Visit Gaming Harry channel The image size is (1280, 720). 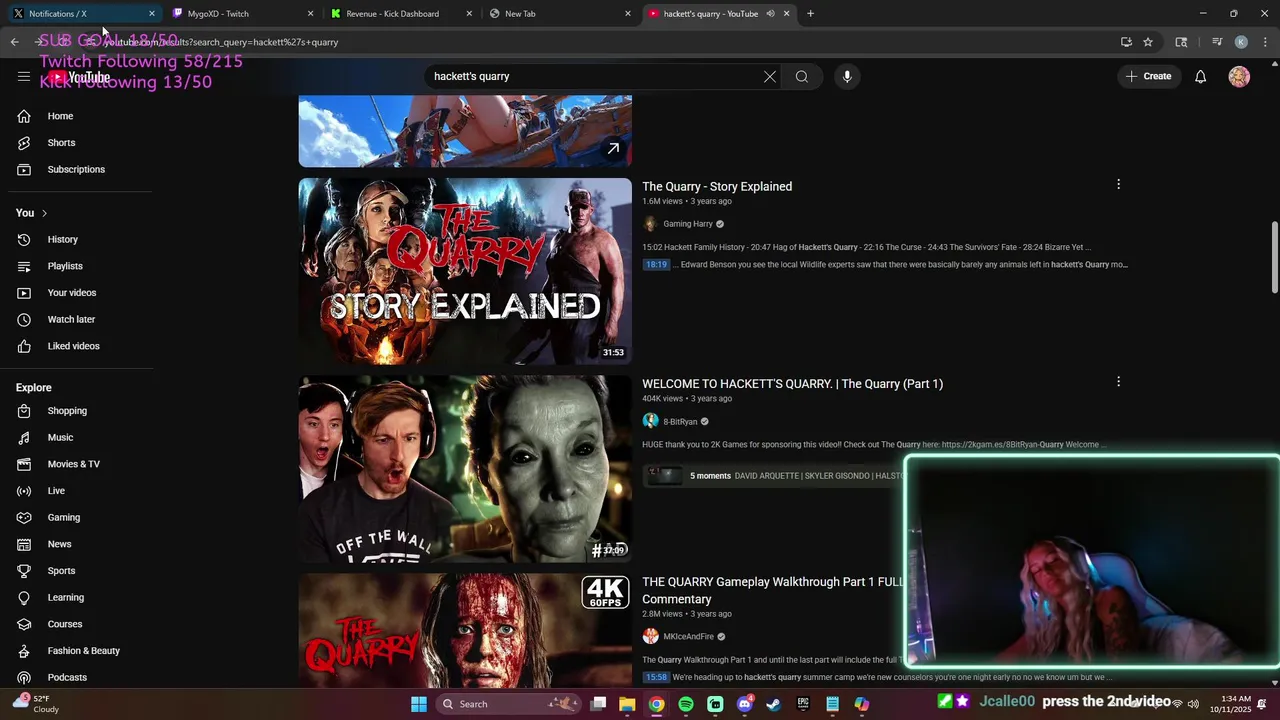tap(688, 224)
